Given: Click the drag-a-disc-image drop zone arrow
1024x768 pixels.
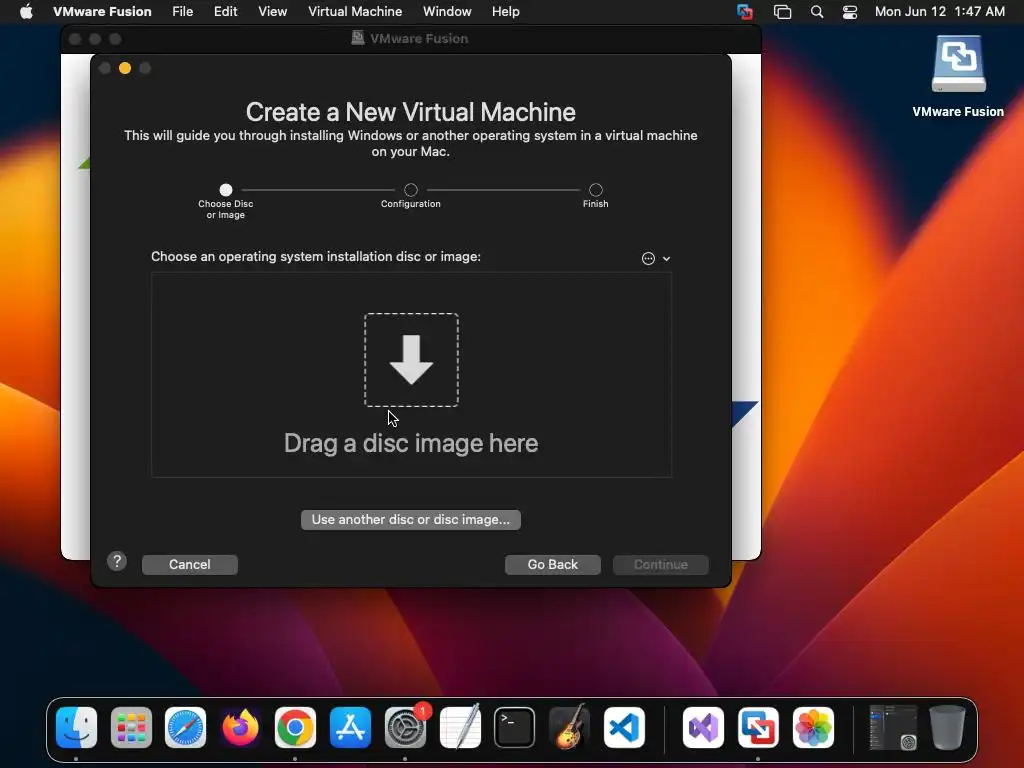Looking at the screenshot, I should pyautogui.click(x=411, y=360).
